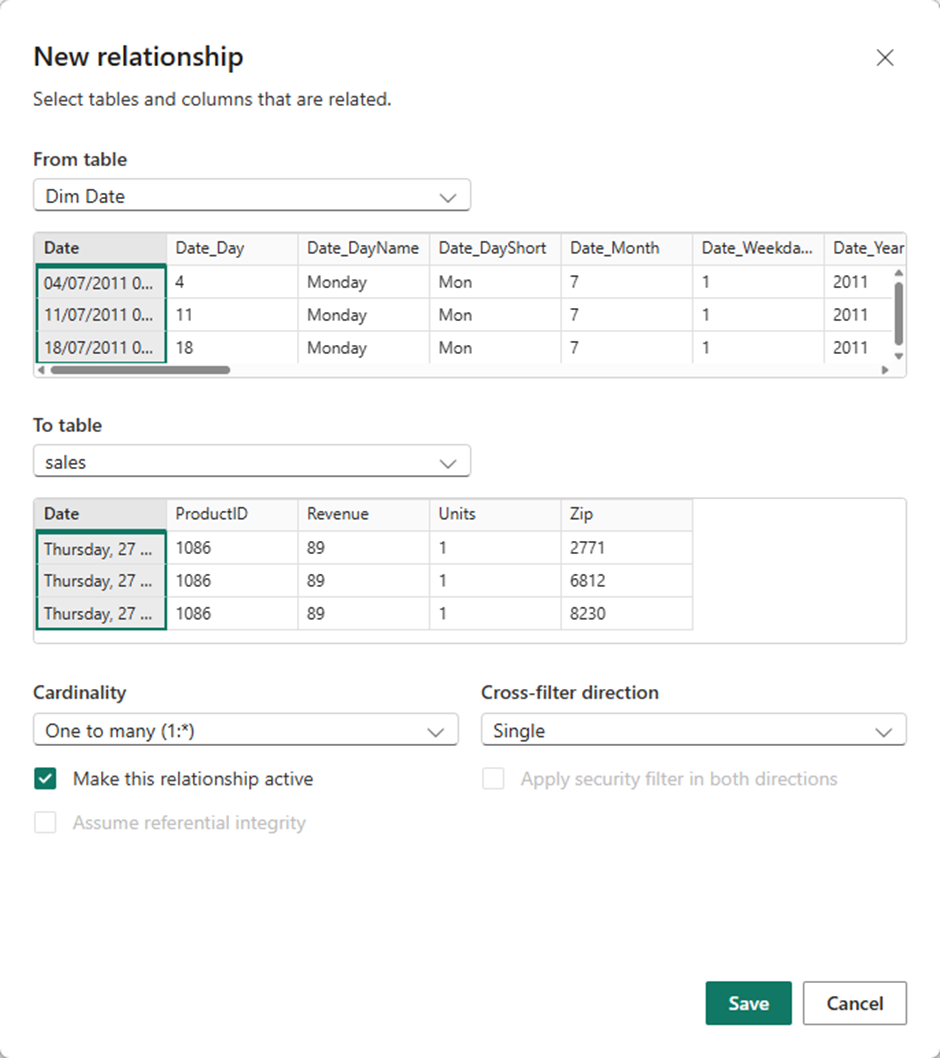Toggle Assume referential integrity checkbox
Image resolution: width=940 pixels, height=1058 pixels.
(45, 823)
